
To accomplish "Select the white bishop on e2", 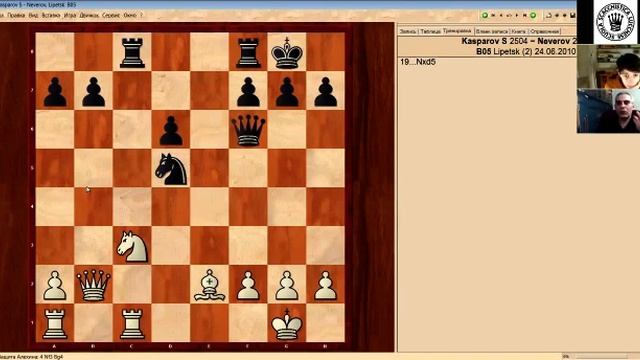I will click(209, 285).
